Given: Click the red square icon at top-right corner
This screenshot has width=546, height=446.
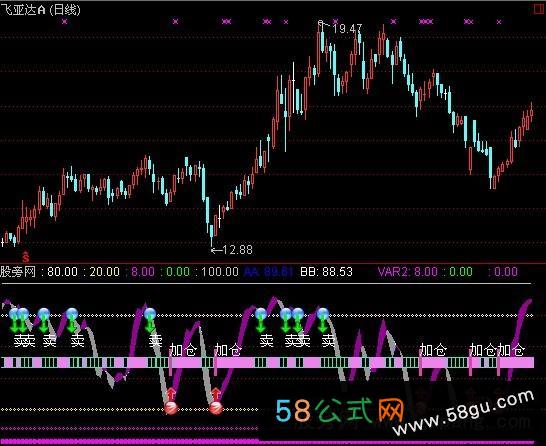Looking at the screenshot, I should coord(539,9).
